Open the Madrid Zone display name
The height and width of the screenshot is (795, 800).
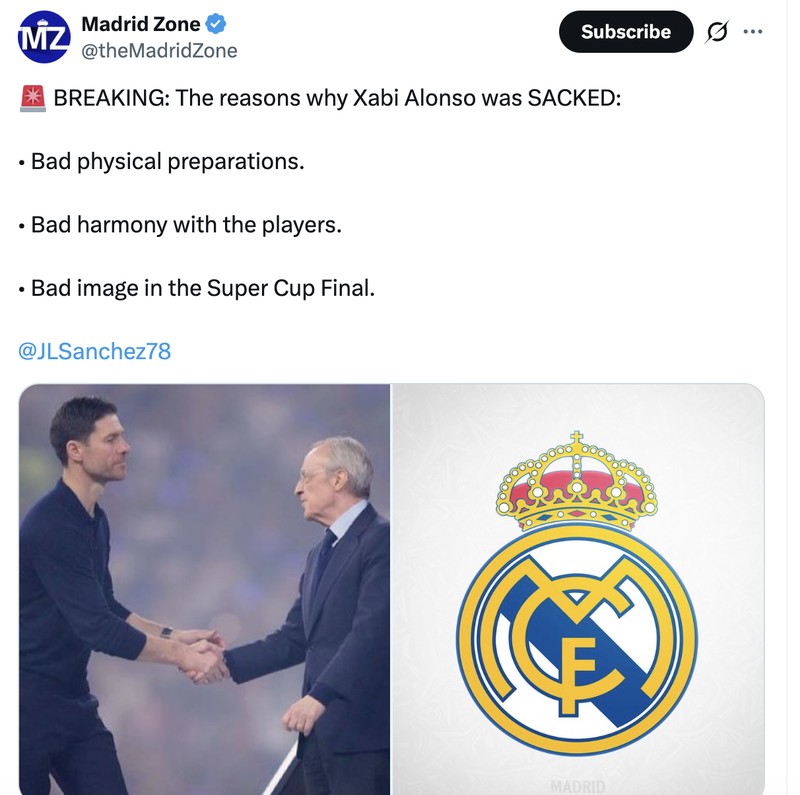tap(141, 24)
